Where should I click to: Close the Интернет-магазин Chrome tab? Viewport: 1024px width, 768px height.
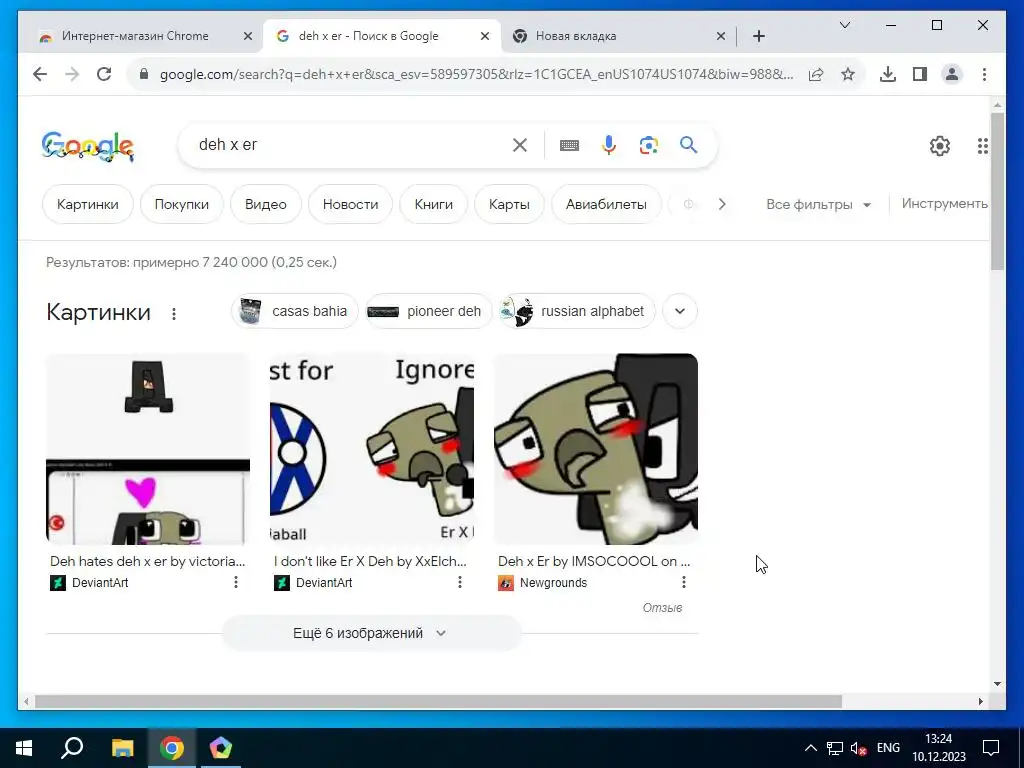pos(248,36)
